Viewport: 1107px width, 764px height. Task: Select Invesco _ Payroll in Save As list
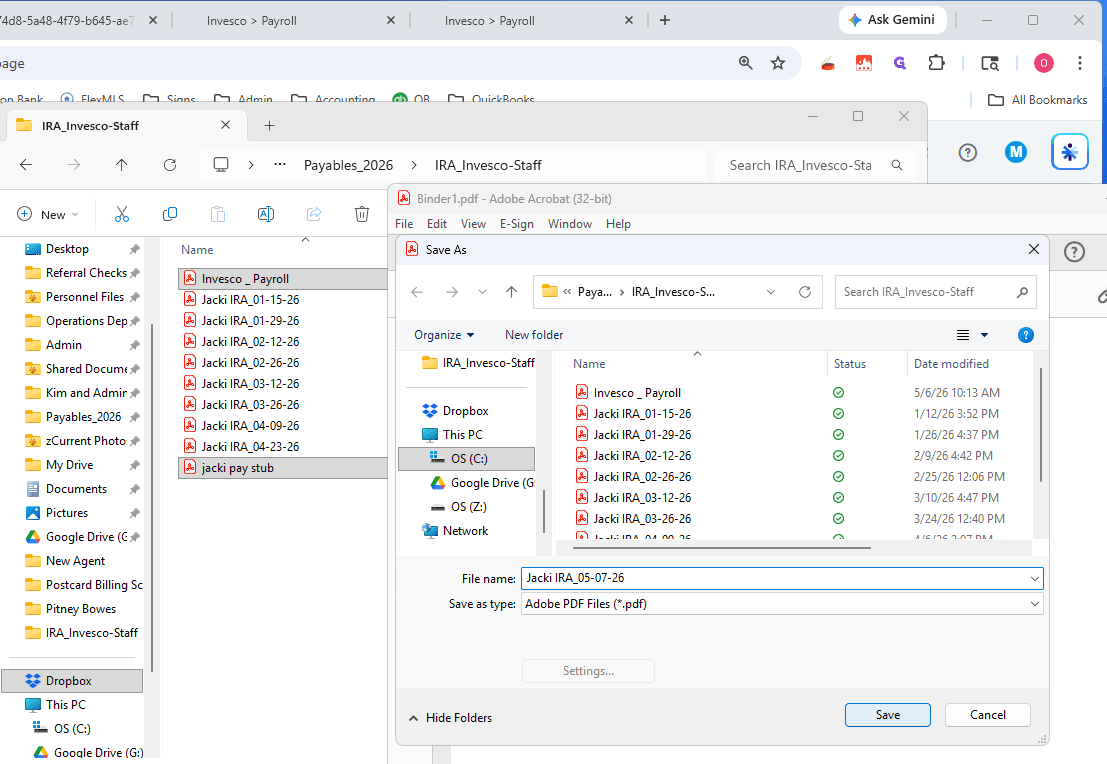point(637,393)
